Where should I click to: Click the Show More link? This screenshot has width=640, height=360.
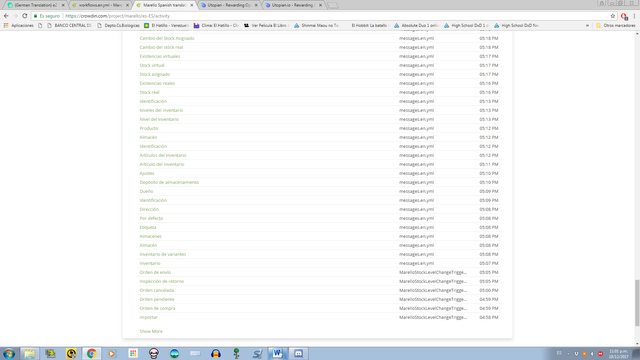(151, 331)
